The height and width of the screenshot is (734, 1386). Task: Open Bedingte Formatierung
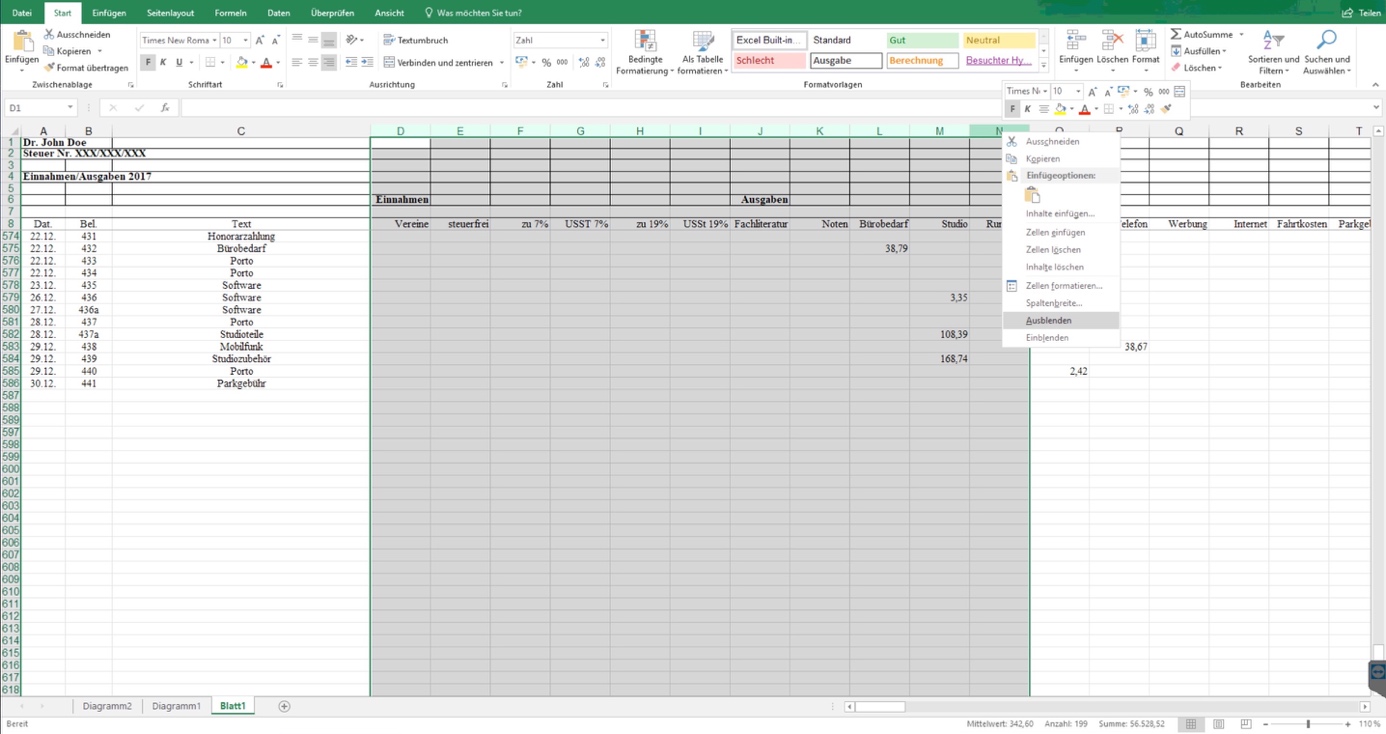point(645,53)
